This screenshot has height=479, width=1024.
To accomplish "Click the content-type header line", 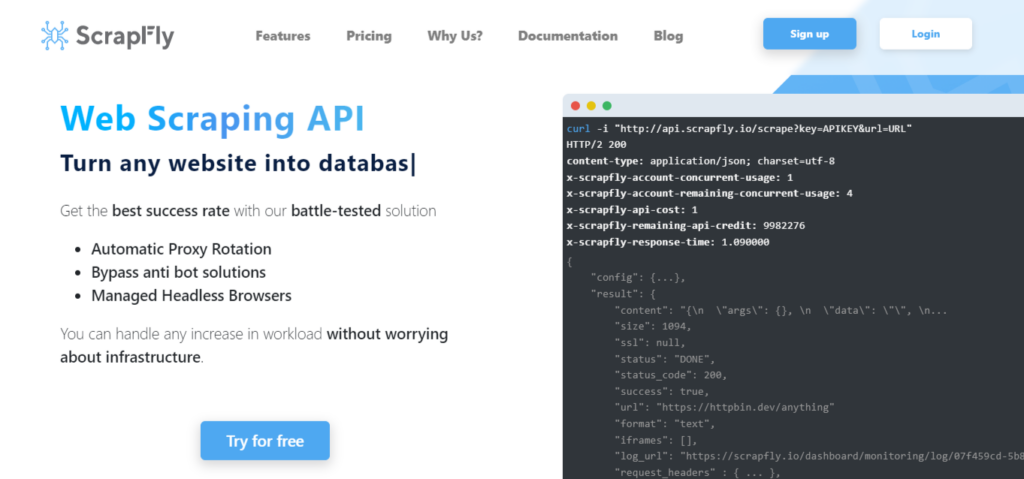I will pos(701,161).
